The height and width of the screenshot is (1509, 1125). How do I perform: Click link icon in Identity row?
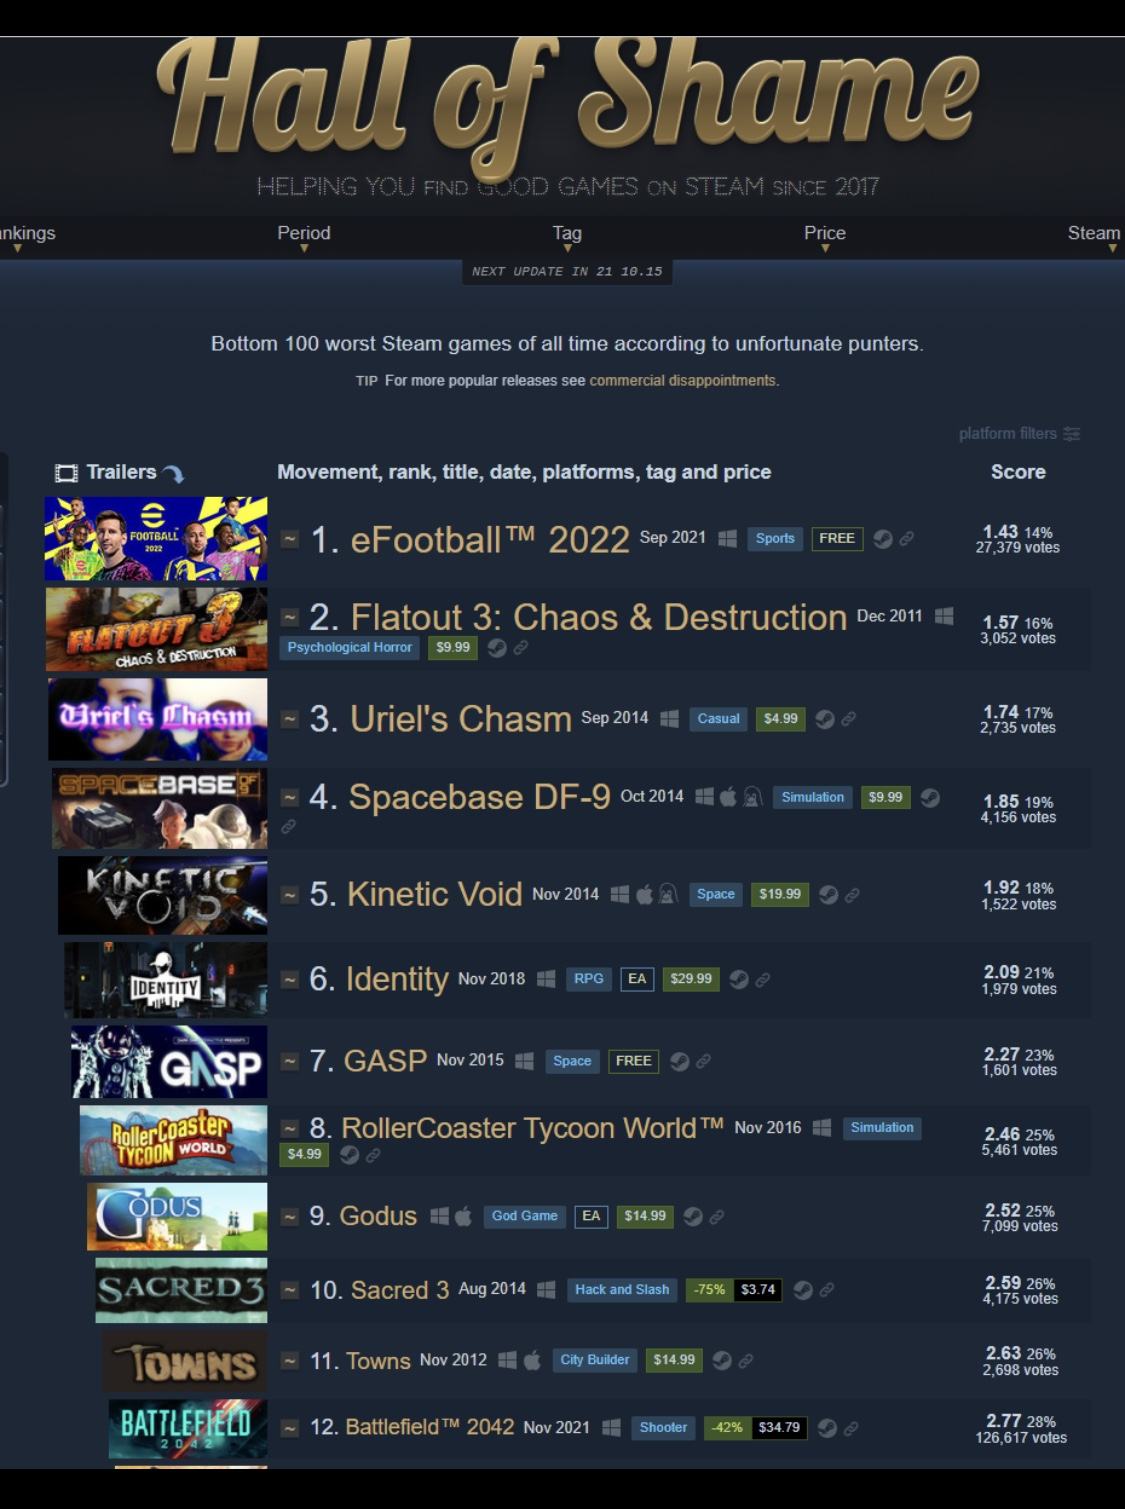click(x=762, y=980)
